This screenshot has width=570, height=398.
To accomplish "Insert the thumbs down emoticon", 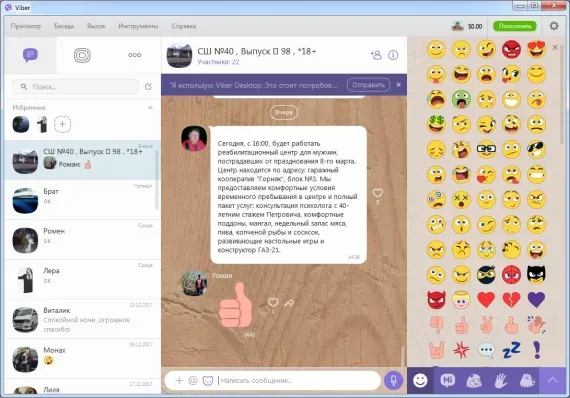I will (436, 325).
